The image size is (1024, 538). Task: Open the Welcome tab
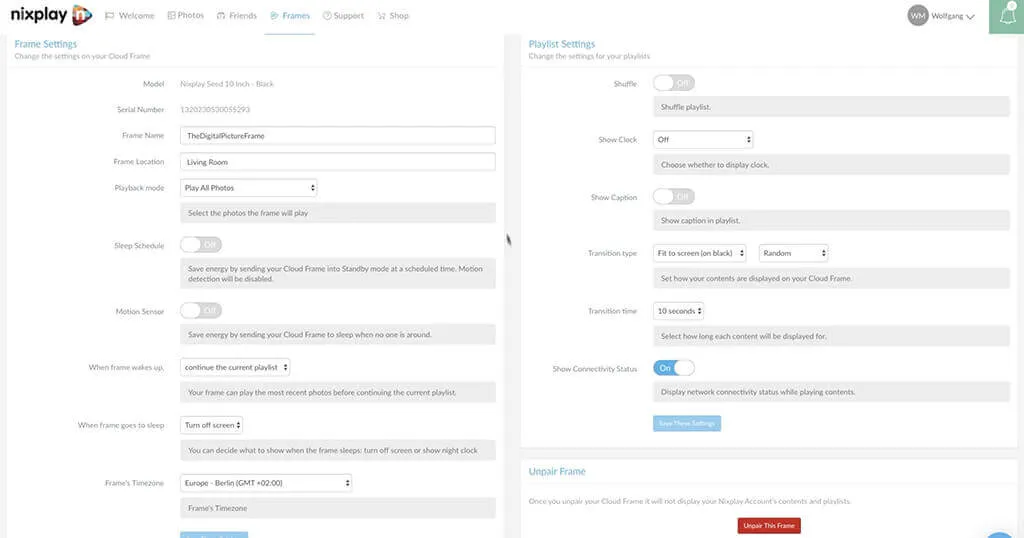(130, 16)
